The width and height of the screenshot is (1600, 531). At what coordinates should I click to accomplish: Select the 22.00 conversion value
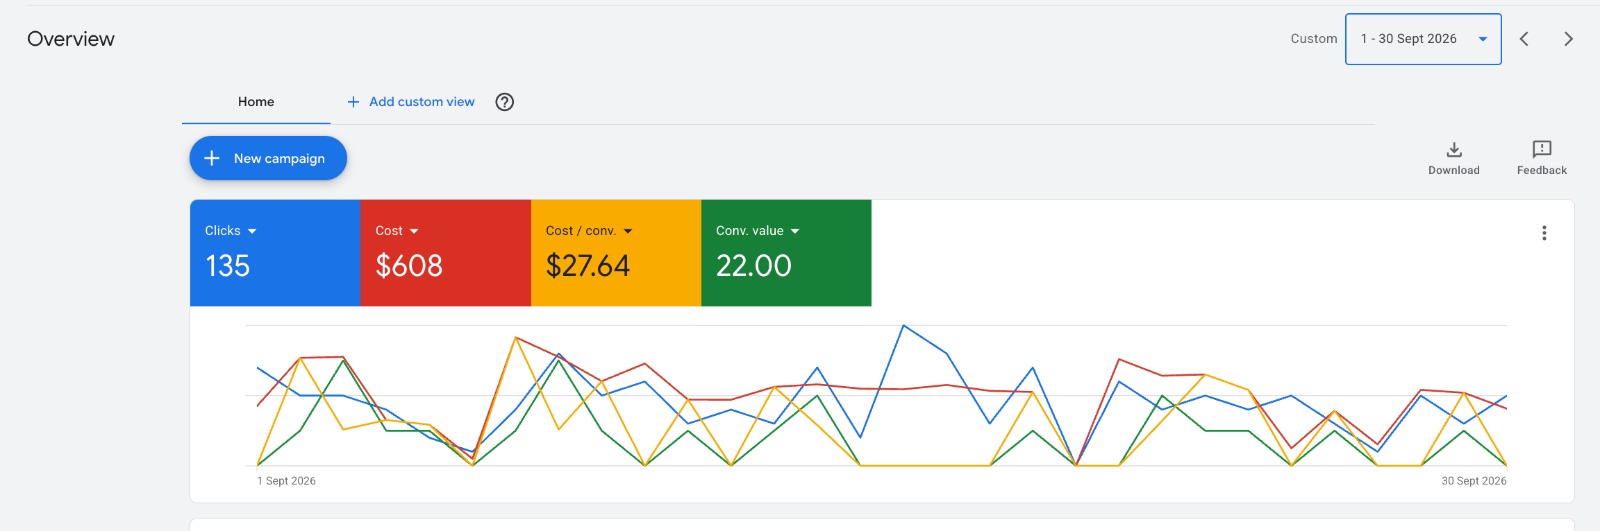pos(754,266)
